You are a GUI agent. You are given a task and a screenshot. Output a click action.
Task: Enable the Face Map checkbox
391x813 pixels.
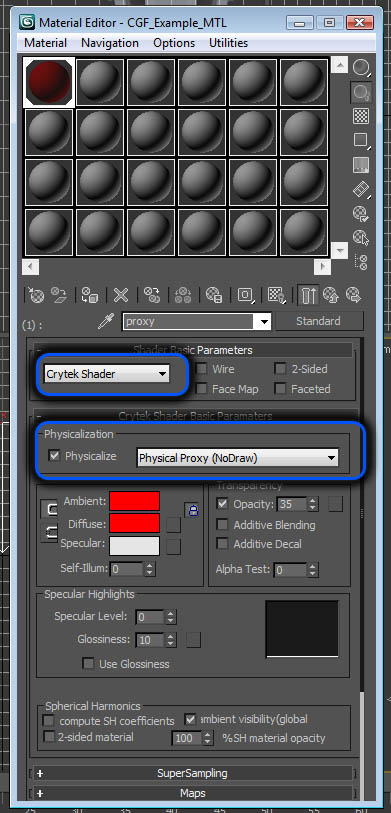tap(202, 389)
